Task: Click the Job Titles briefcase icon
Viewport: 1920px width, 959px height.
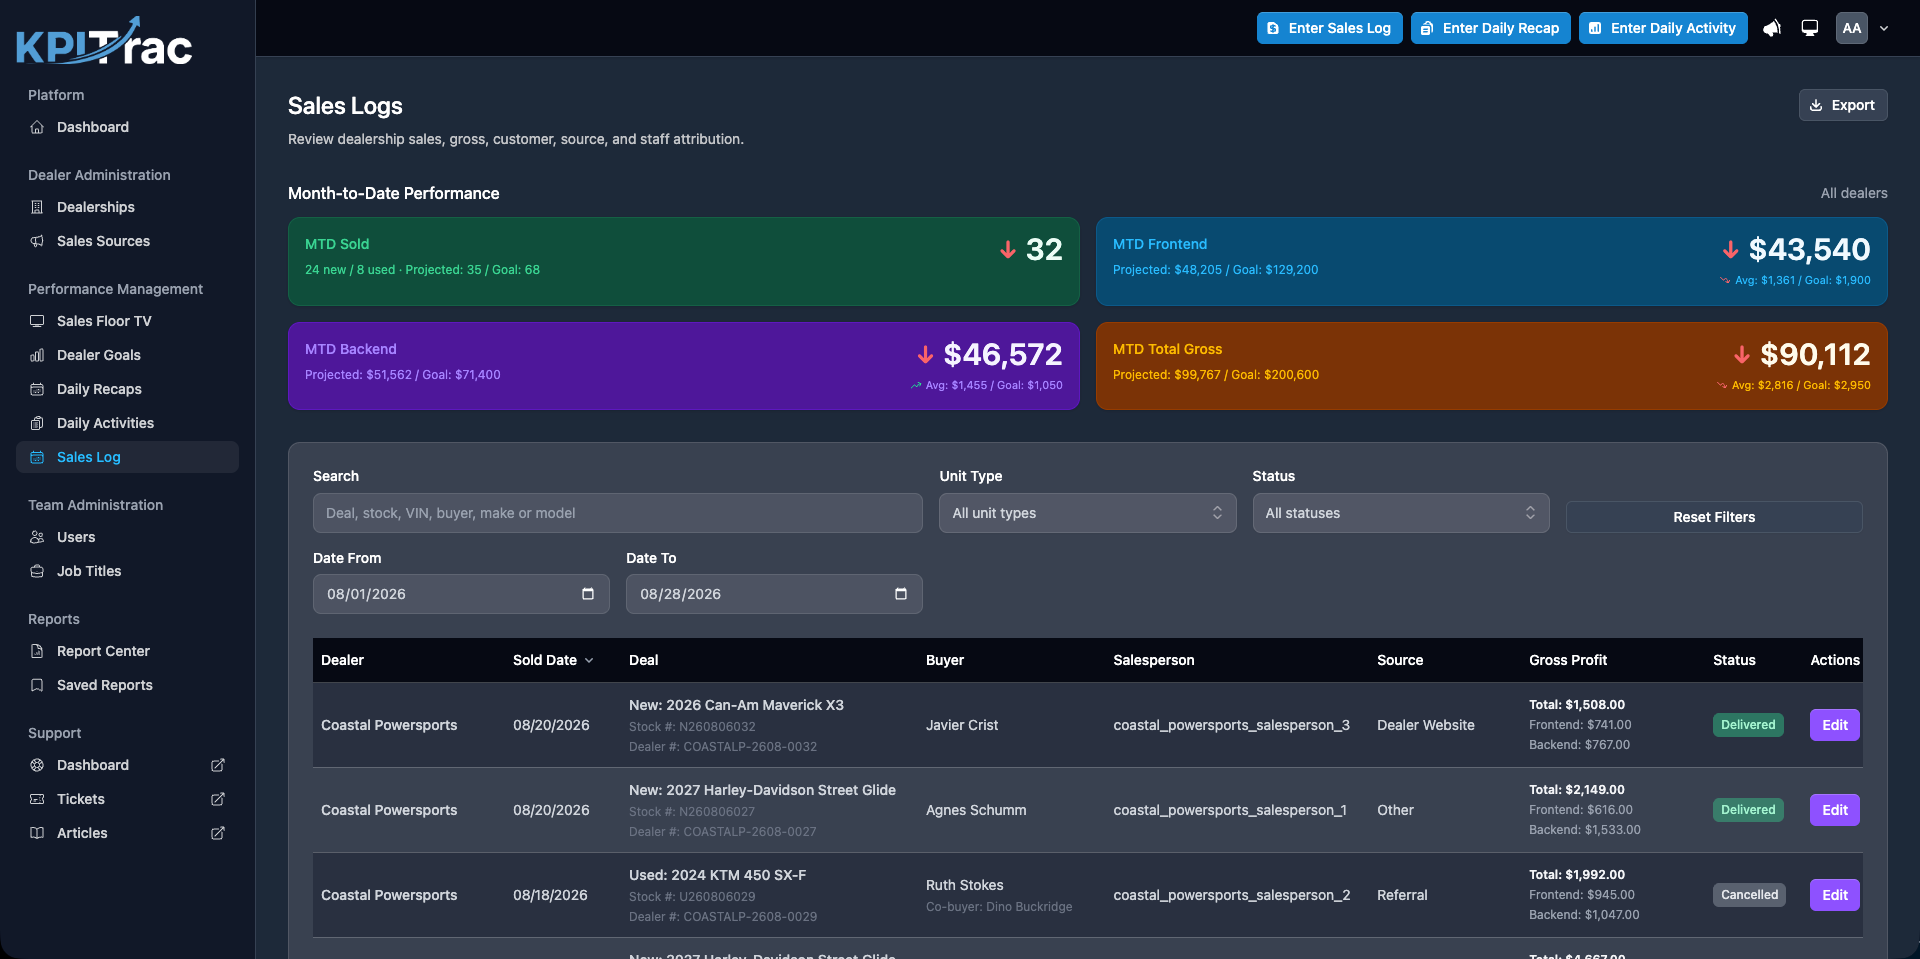Action: [x=37, y=571]
